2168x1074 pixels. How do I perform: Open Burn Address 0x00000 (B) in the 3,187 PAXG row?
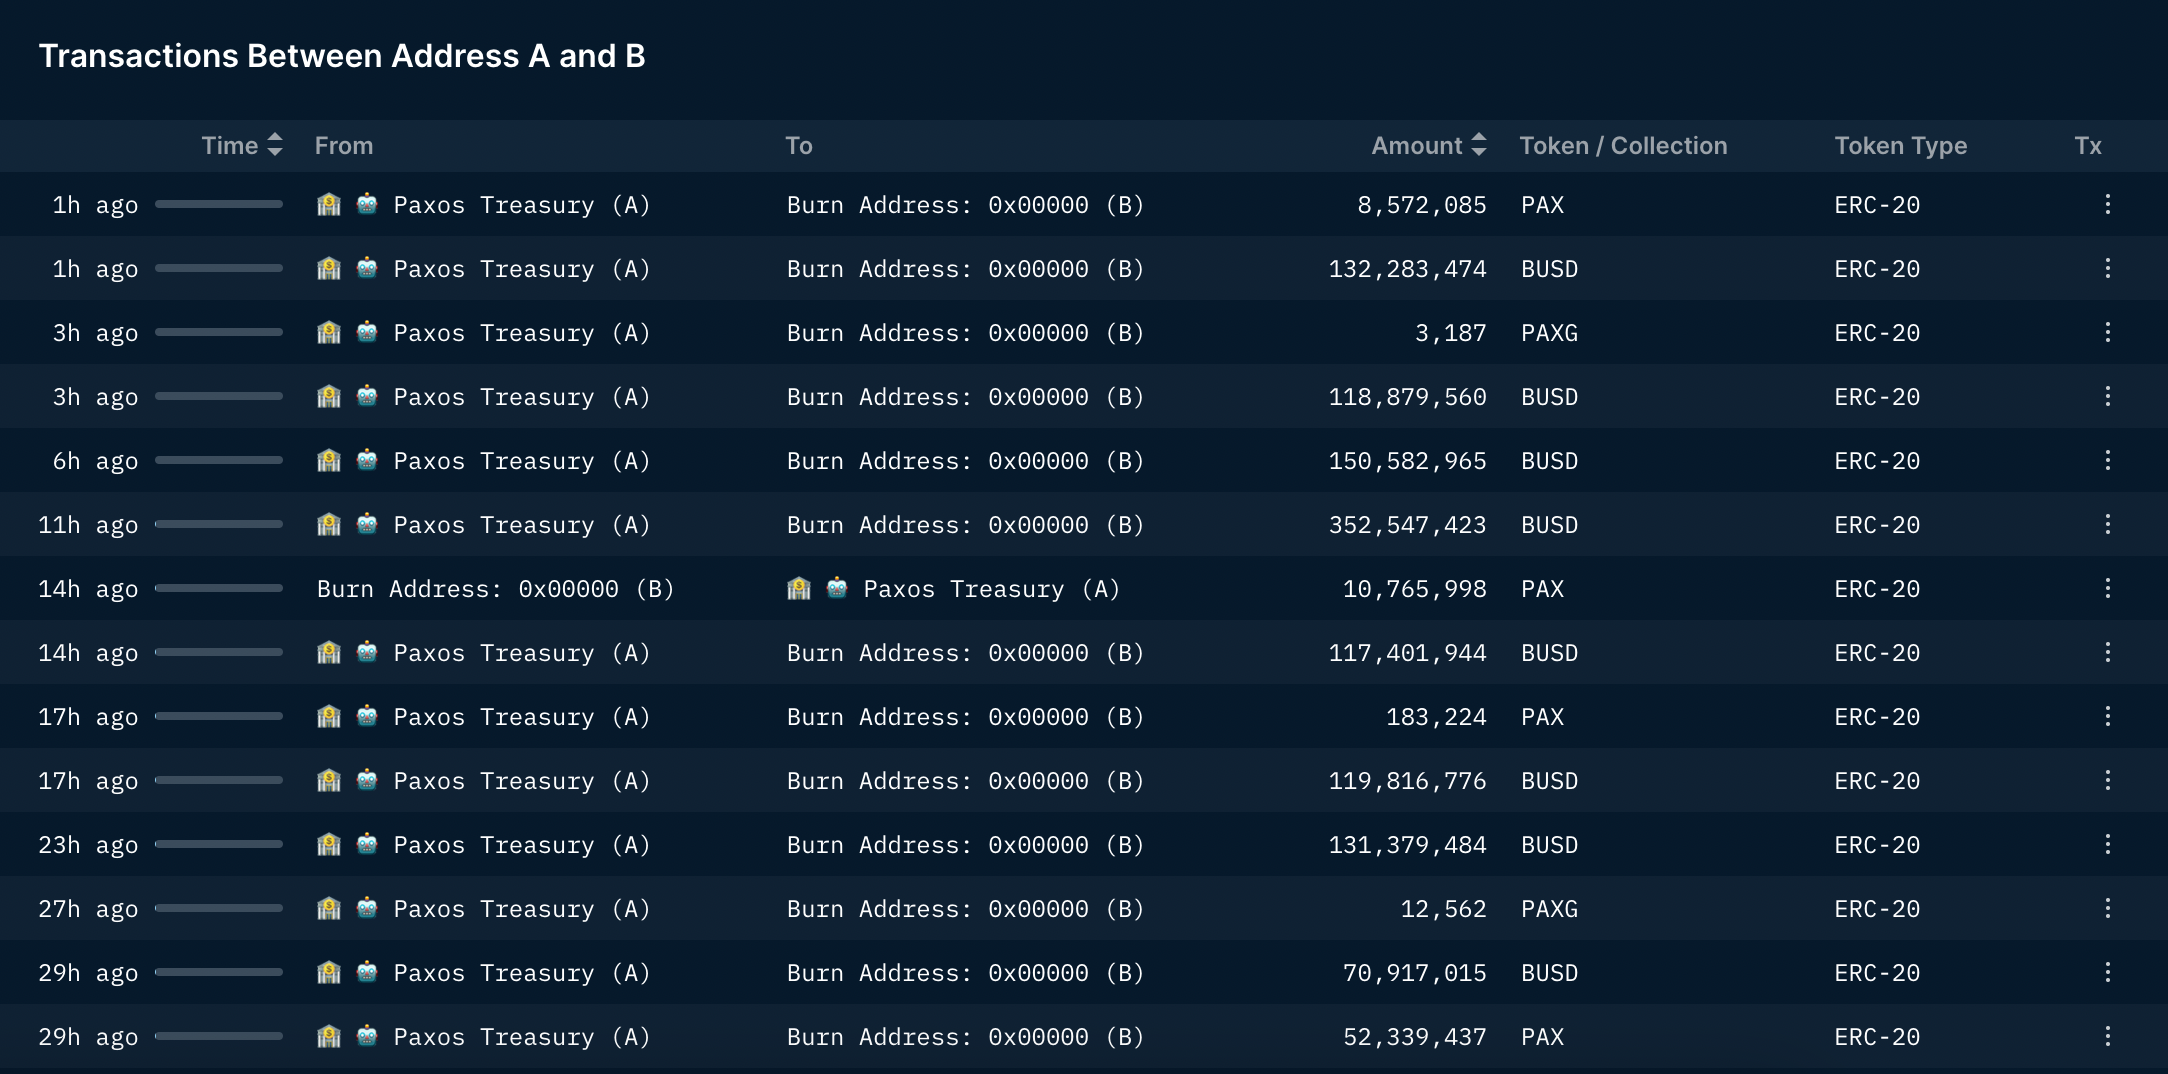click(965, 333)
